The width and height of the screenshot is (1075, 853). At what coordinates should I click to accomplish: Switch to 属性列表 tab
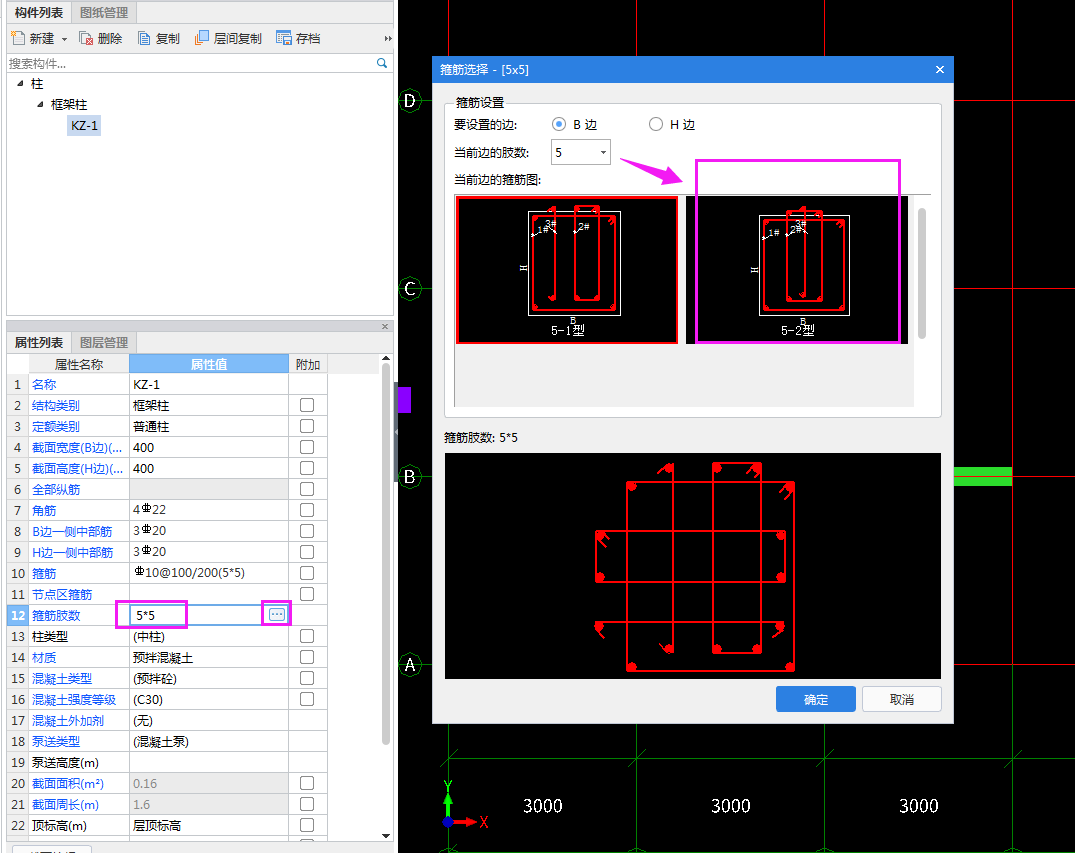click(x=39, y=342)
